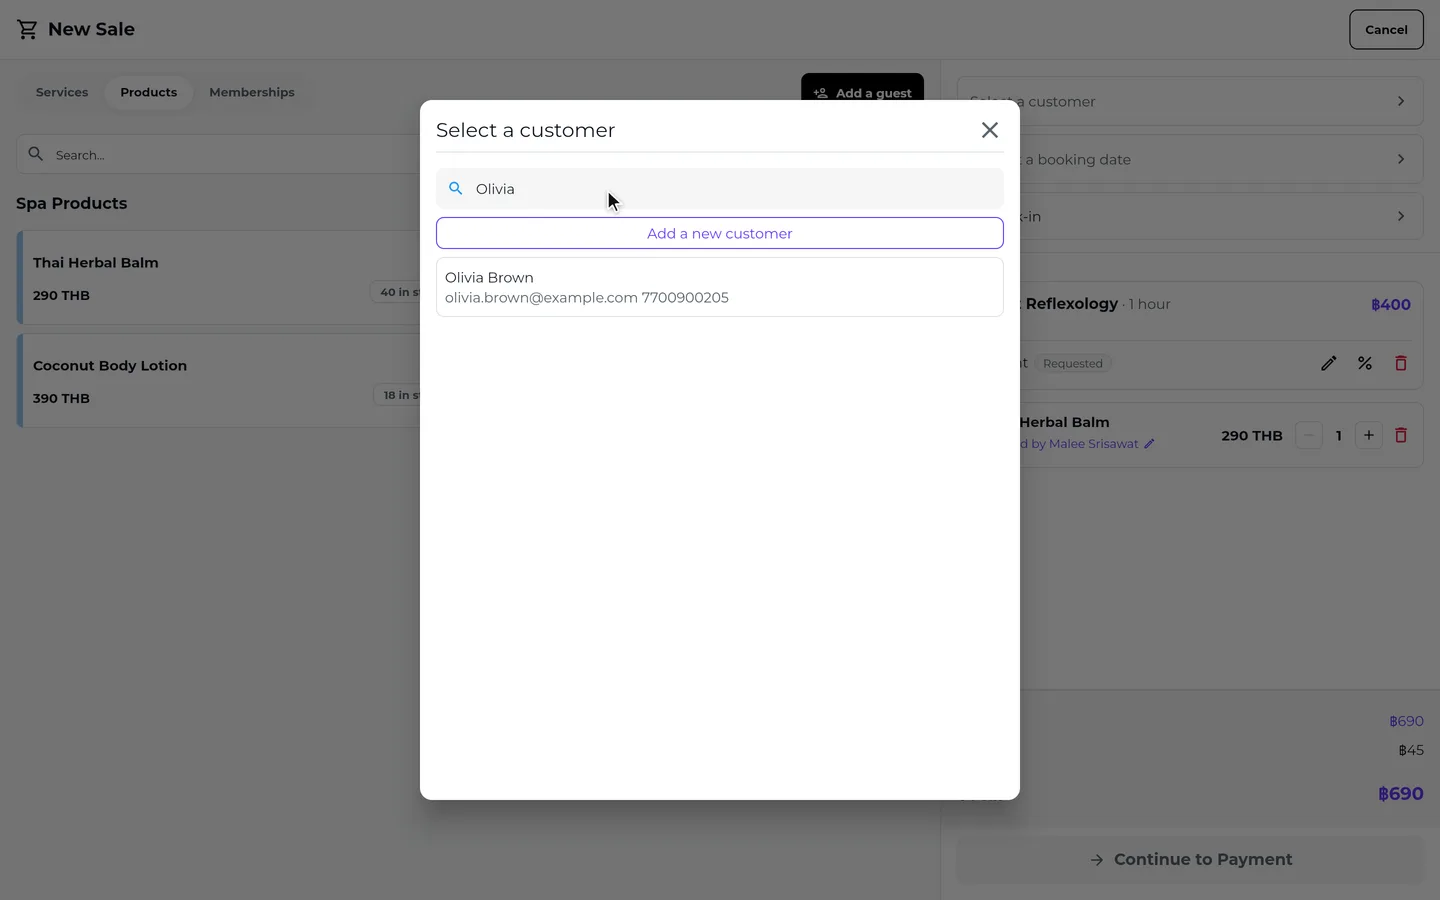This screenshot has height=900, width=1440.
Task: Click the 290 THB price of Thai Herbal Balm card
Action: click(61, 295)
